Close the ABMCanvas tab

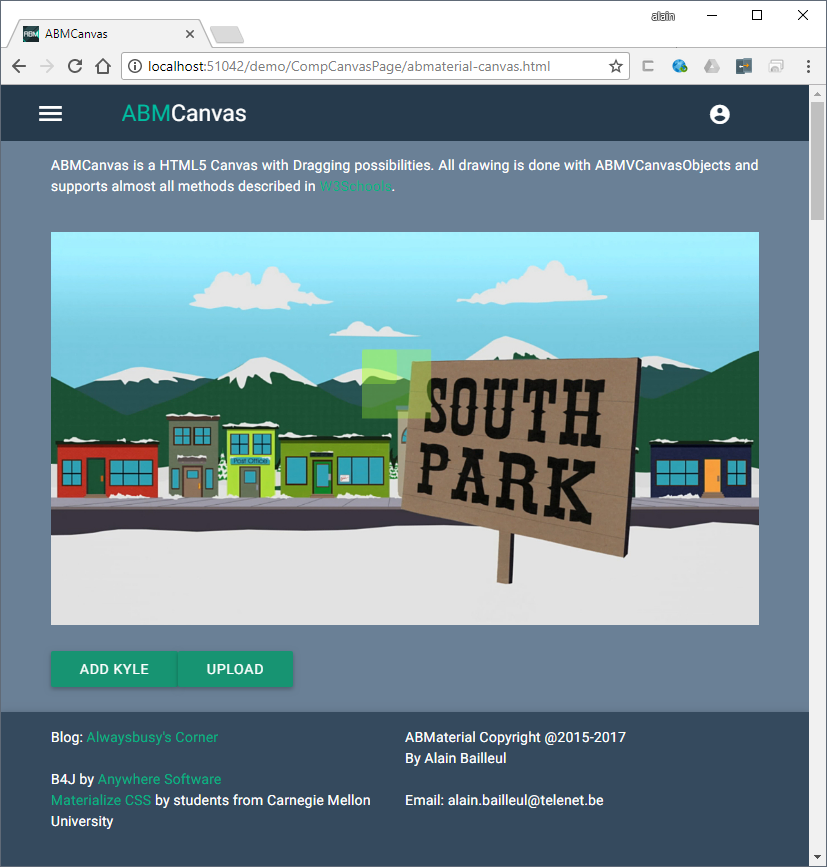[x=190, y=34]
